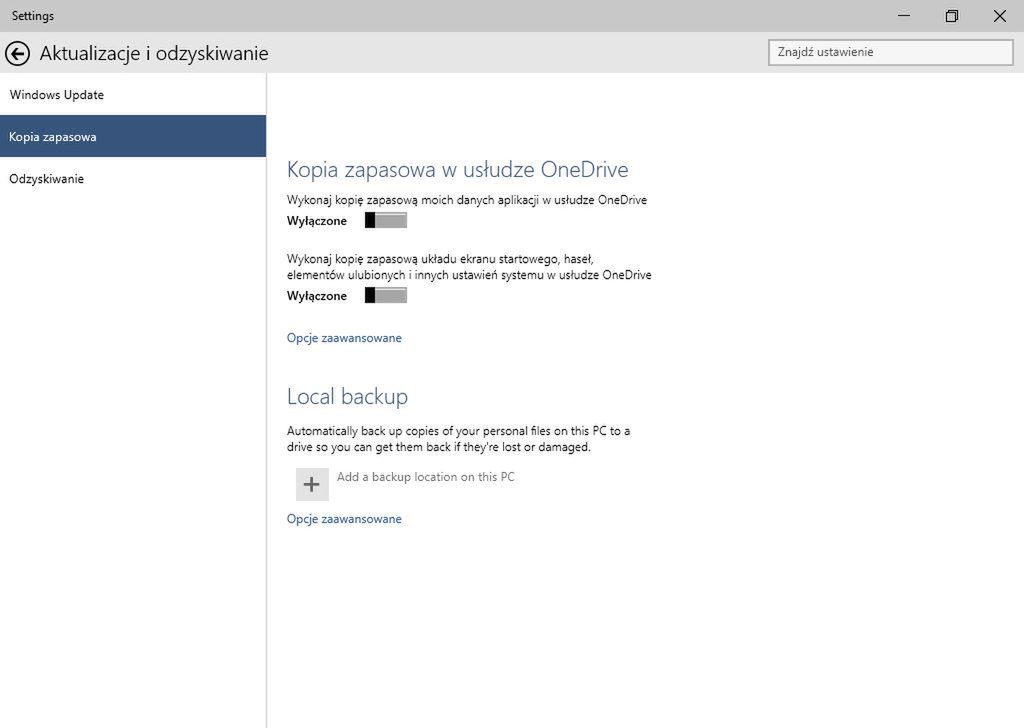
Task: Minimize the Settings window
Action: point(904,16)
